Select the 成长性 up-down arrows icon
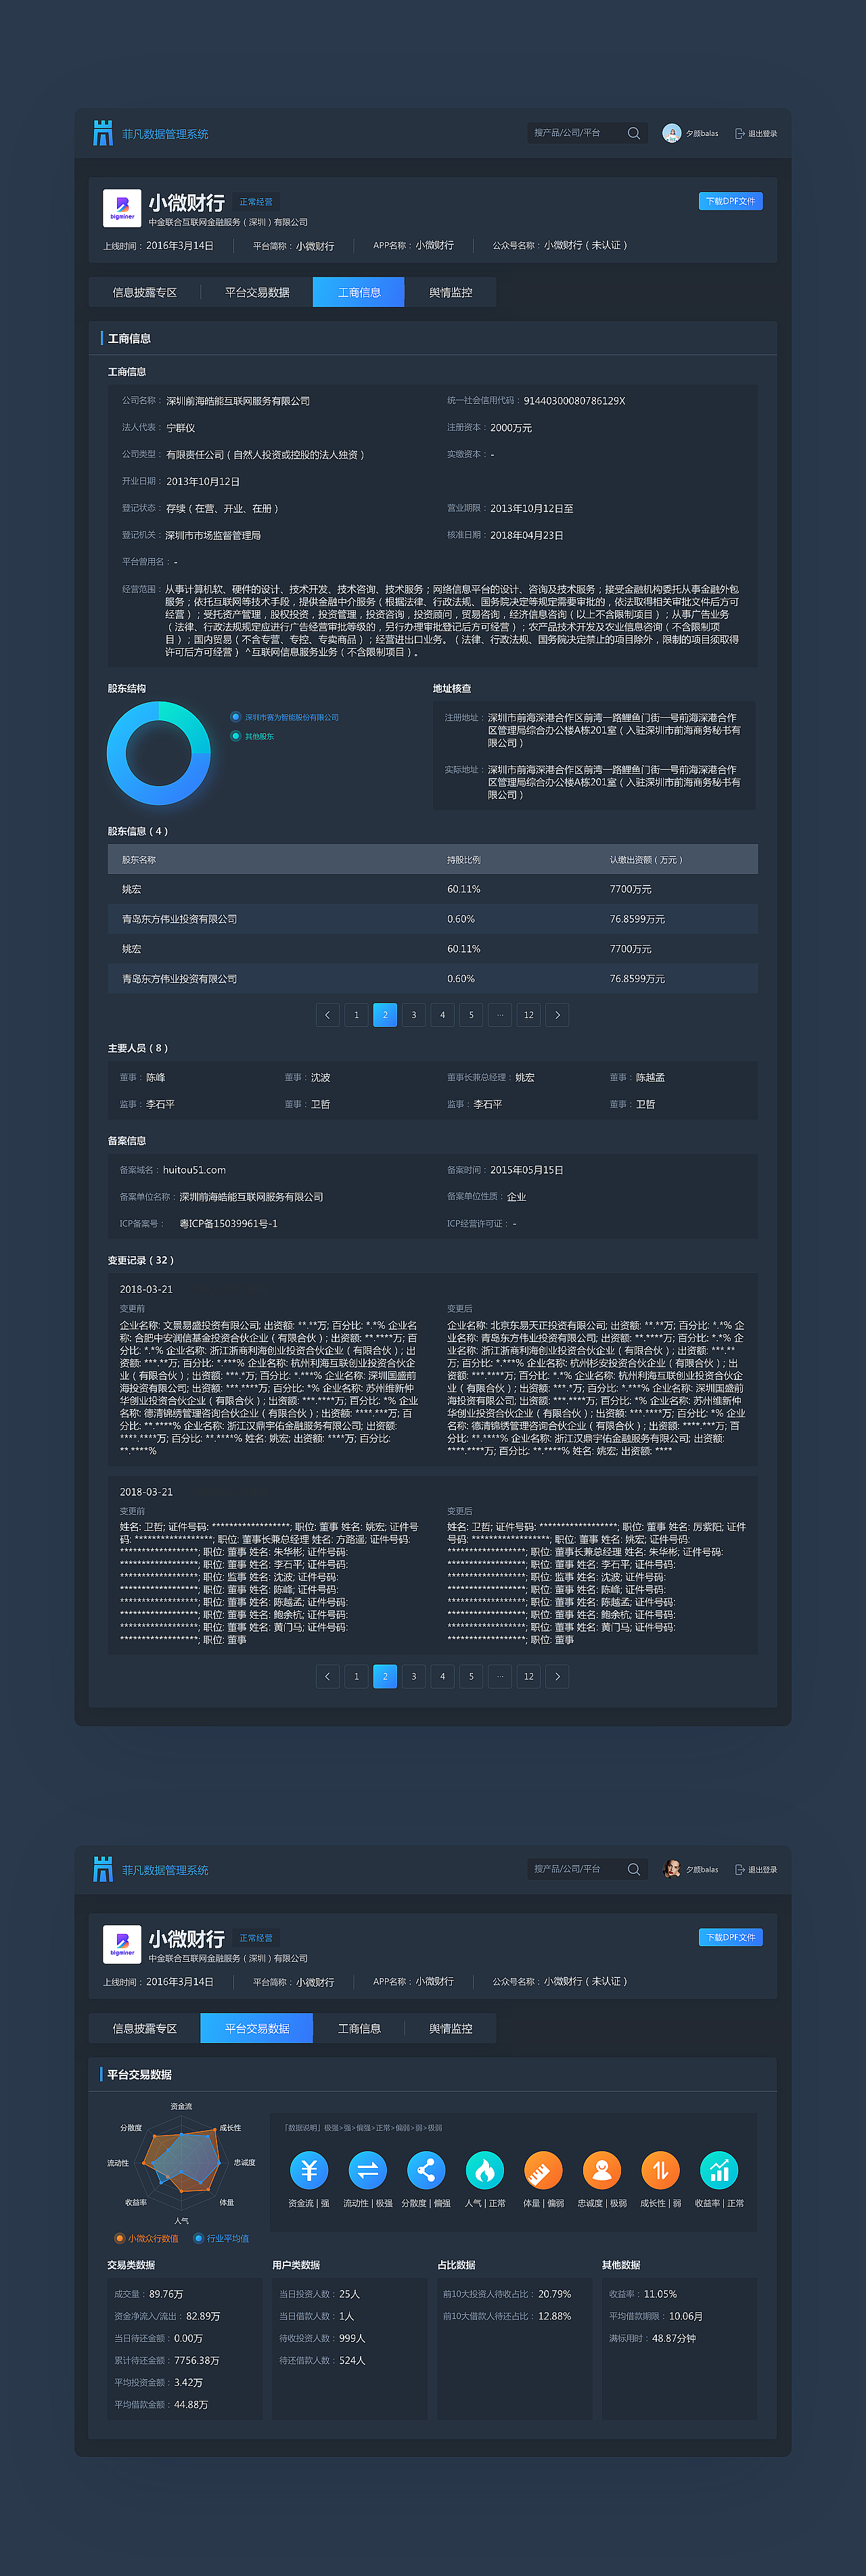The height and width of the screenshot is (2576, 866). 660,2171
